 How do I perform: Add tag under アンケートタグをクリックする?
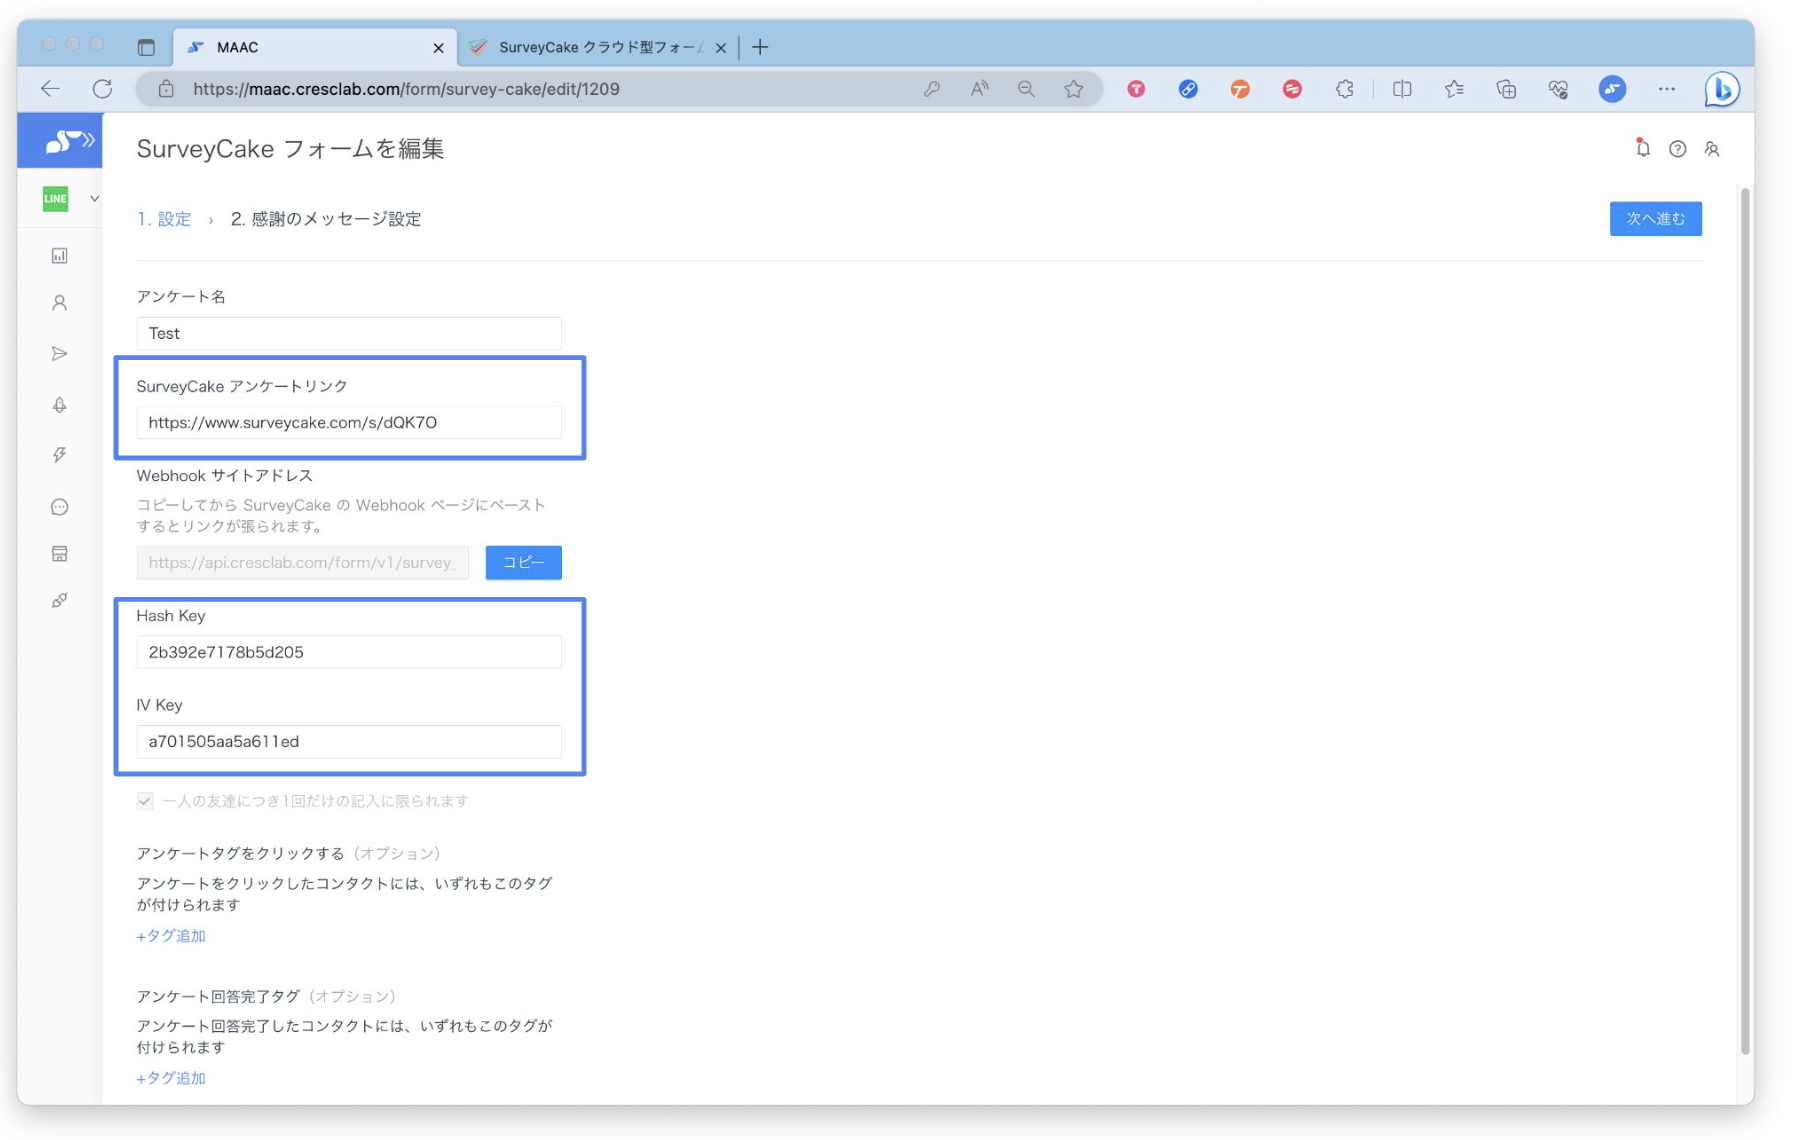tap(171, 936)
